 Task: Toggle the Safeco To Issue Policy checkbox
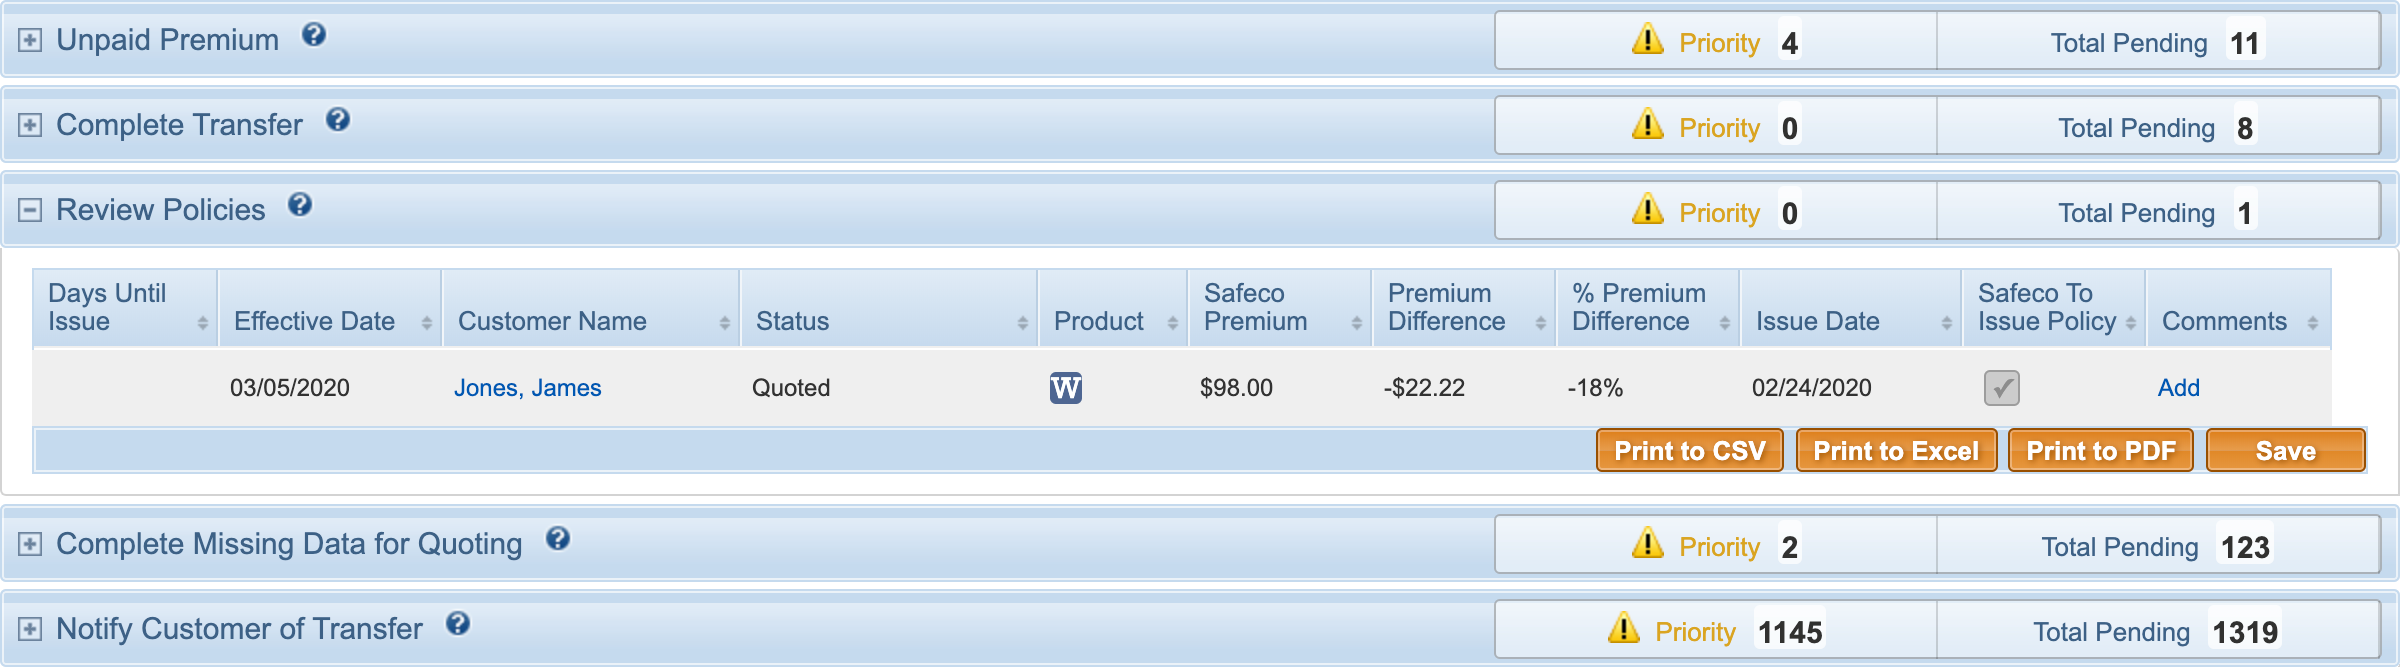(2000, 387)
